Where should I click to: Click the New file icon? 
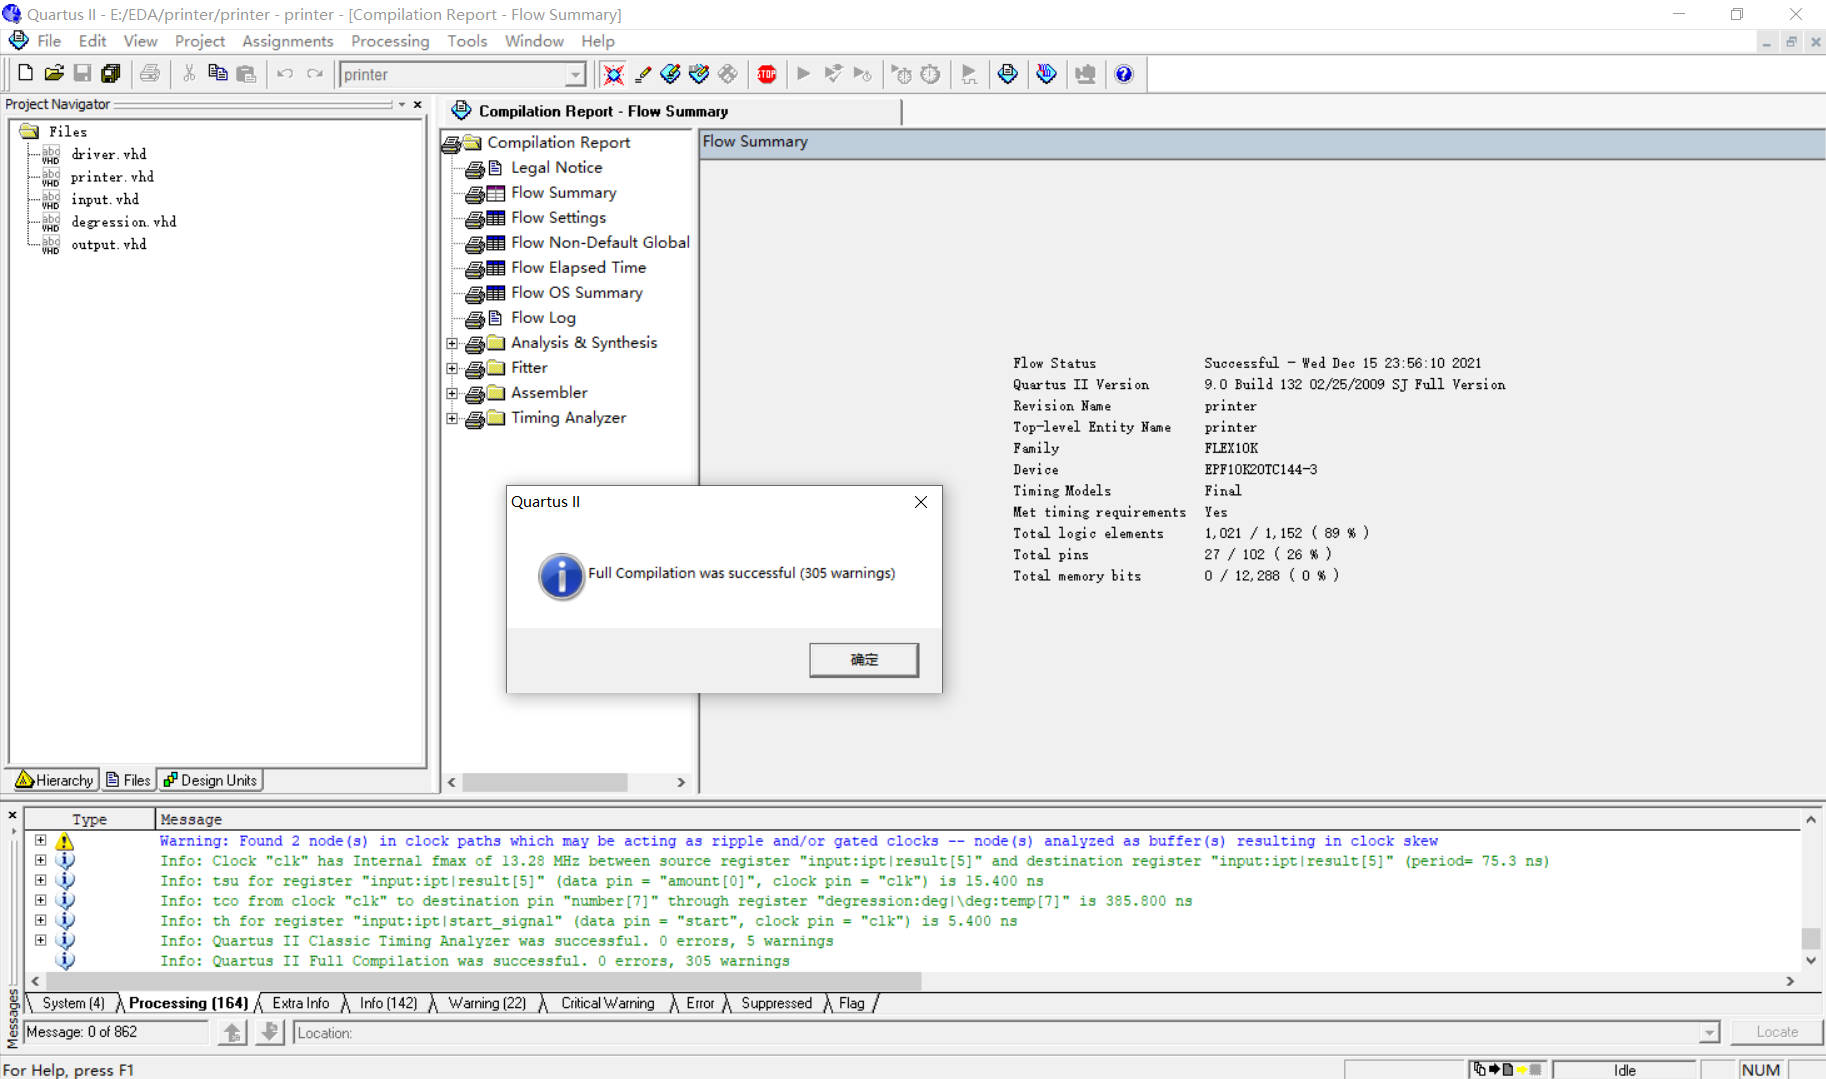(x=26, y=73)
